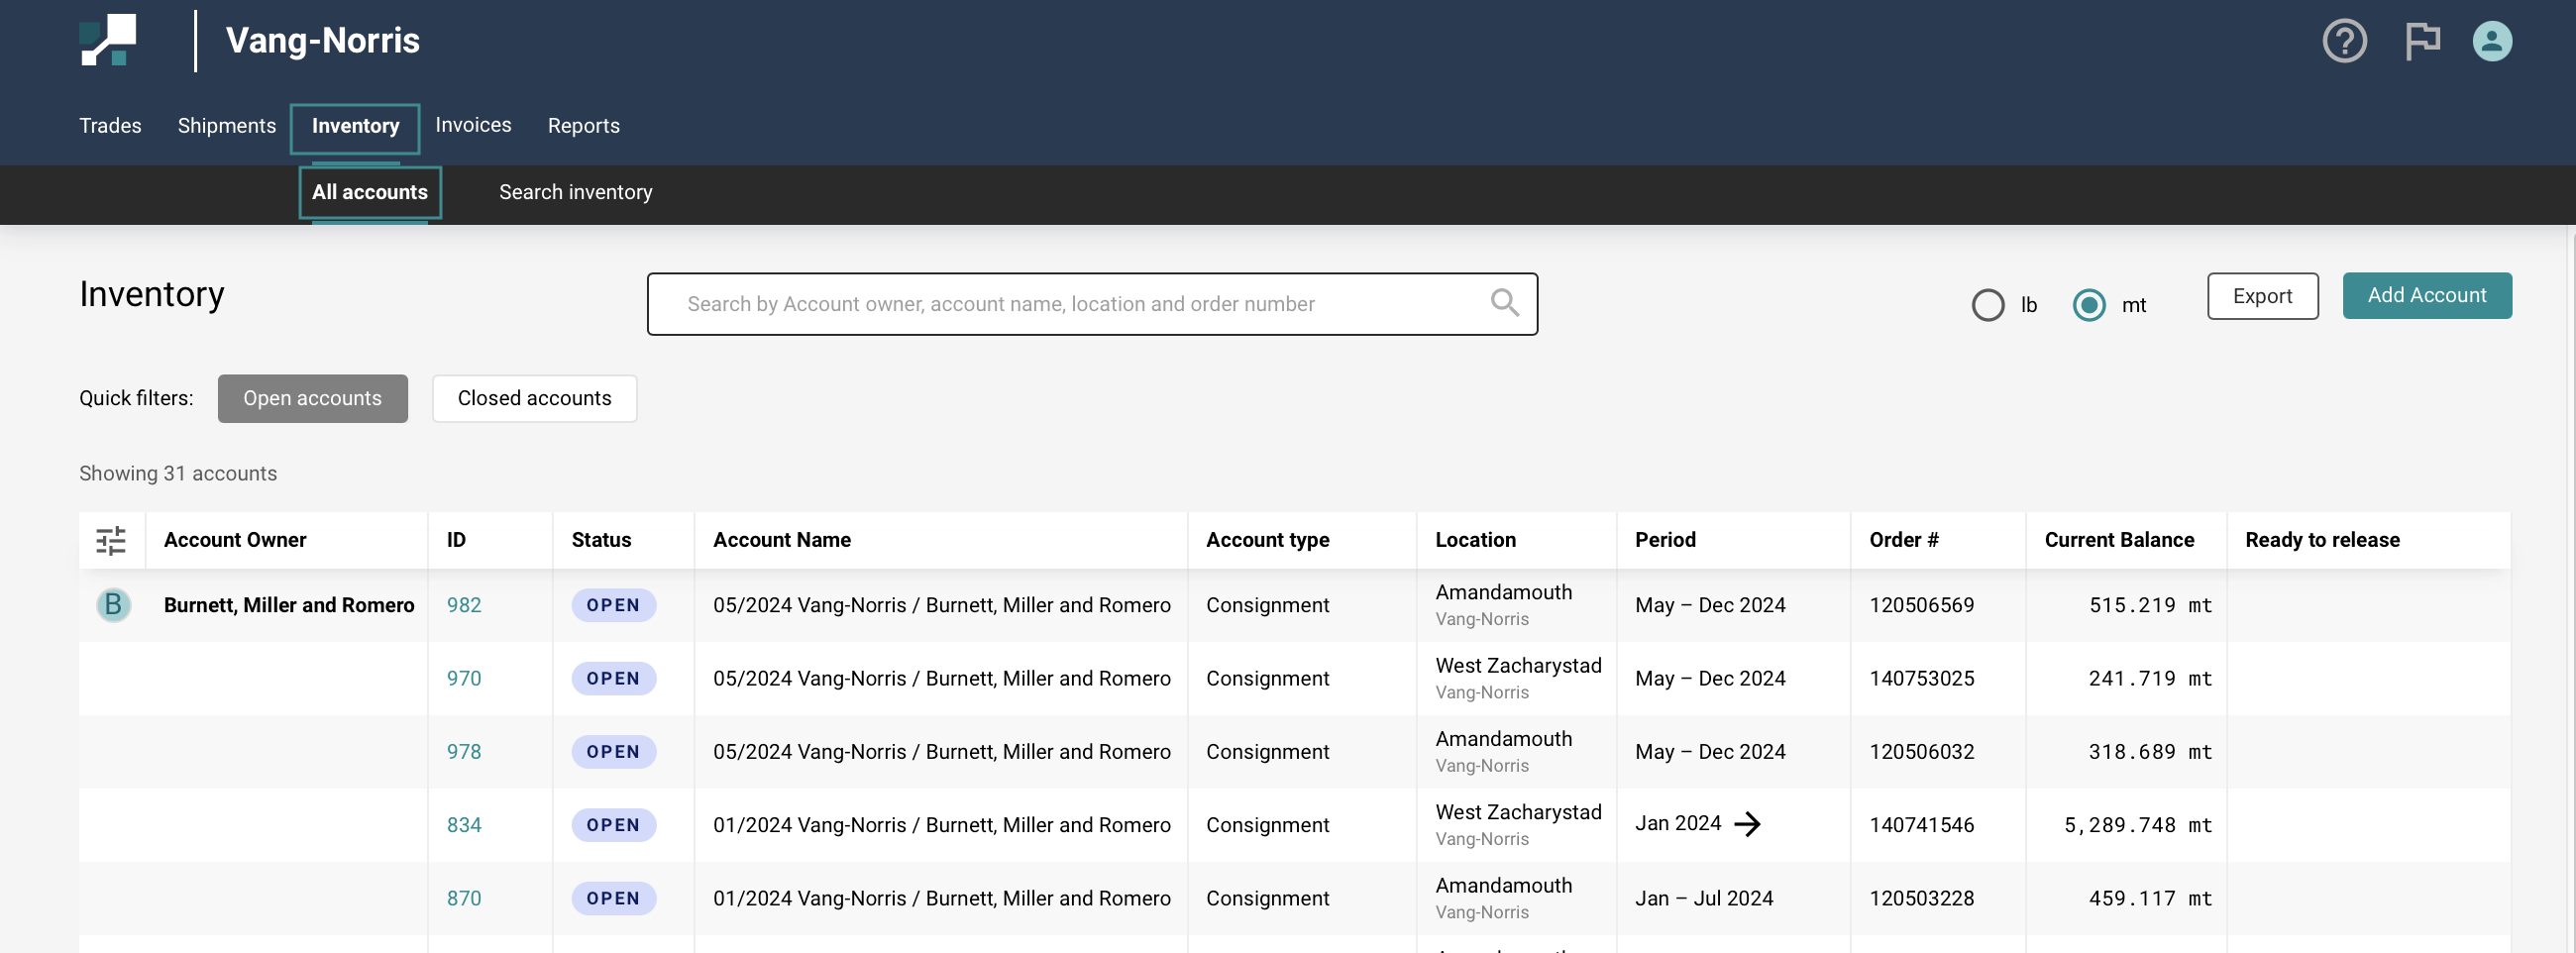2576x953 pixels.
Task: Click the Export button
Action: 2261,296
